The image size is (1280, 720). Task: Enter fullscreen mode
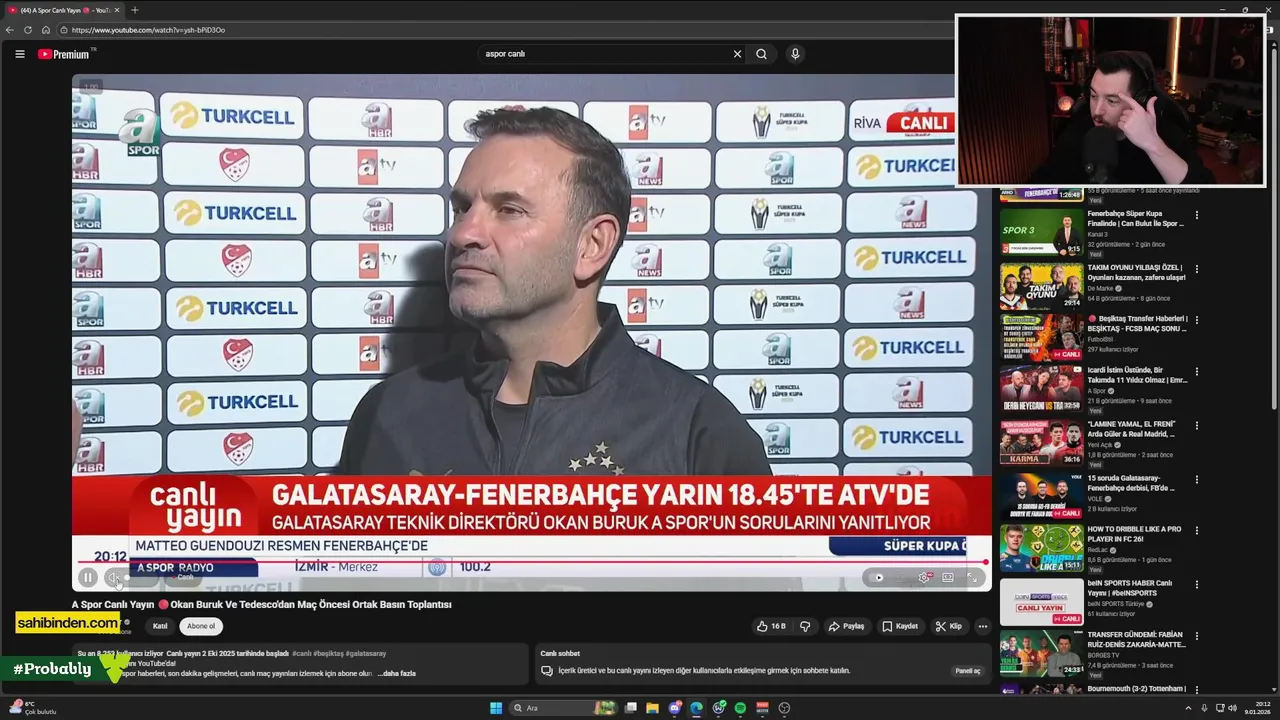(x=972, y=577)
